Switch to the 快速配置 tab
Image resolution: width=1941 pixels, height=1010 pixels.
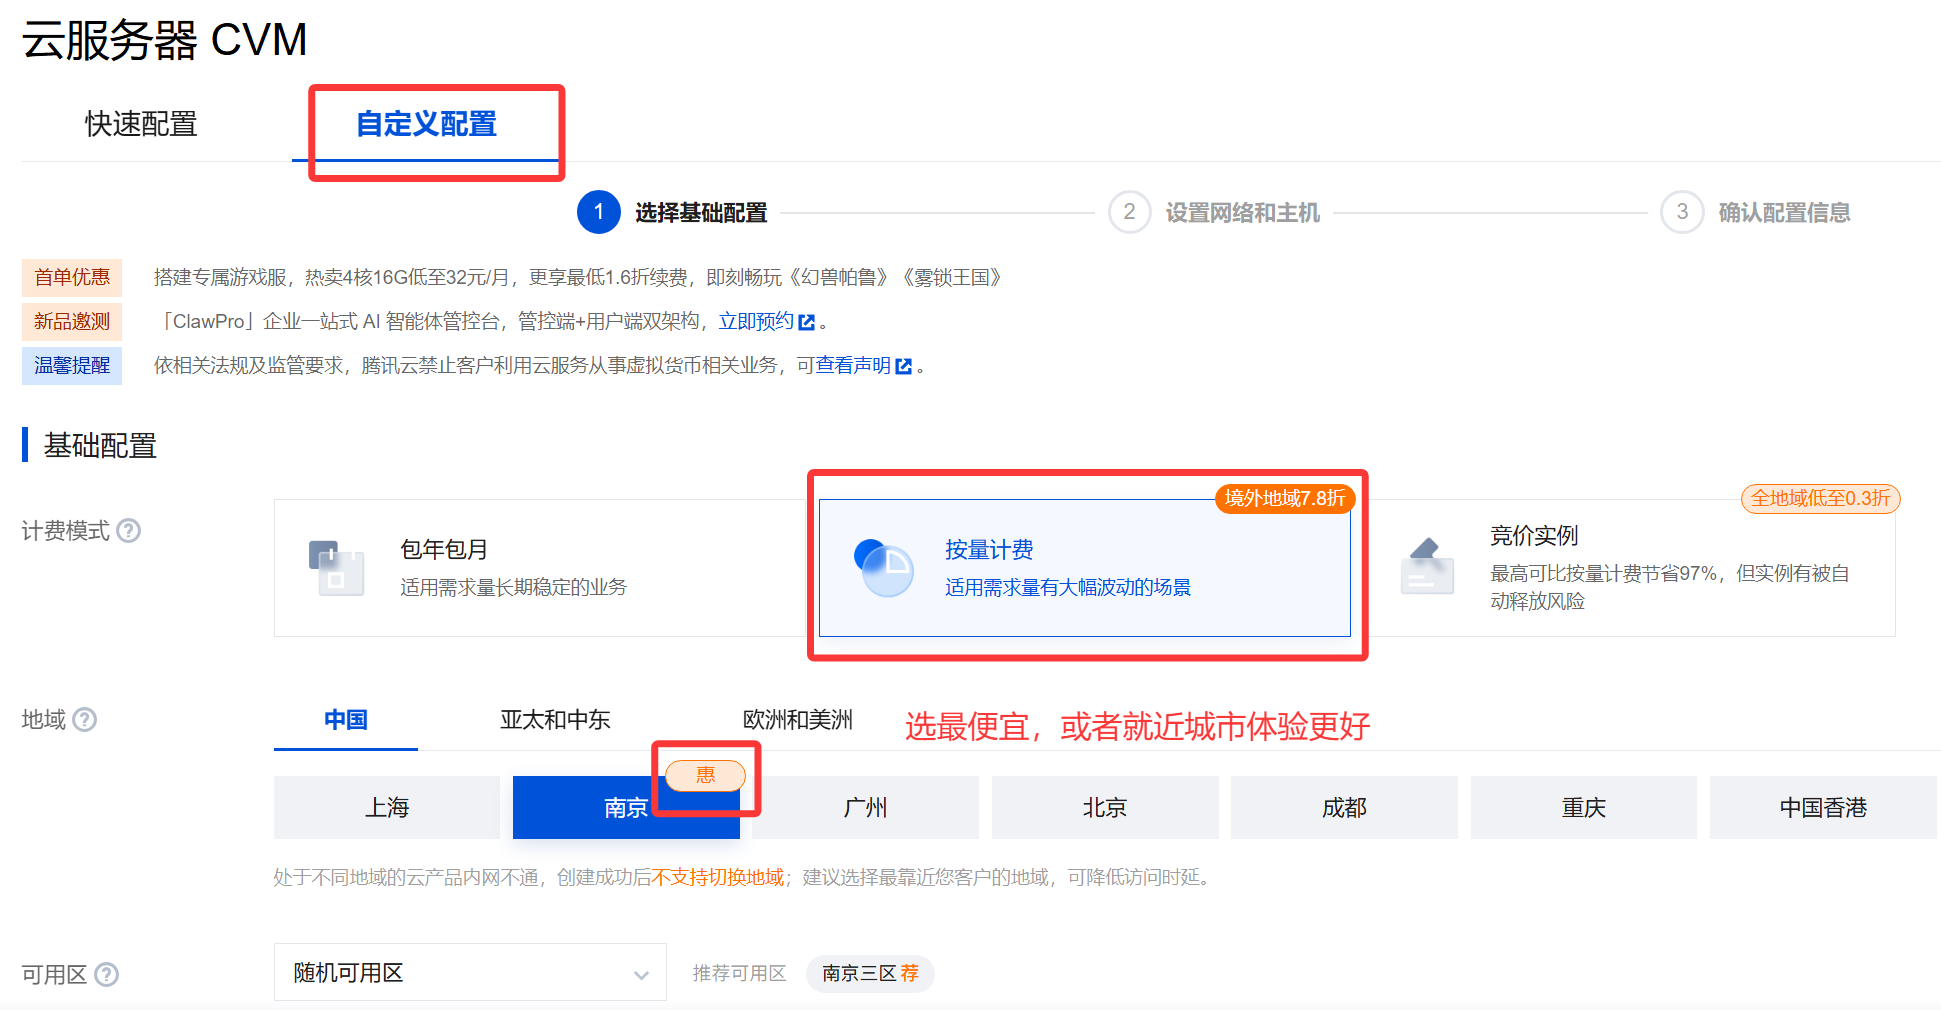141,124
